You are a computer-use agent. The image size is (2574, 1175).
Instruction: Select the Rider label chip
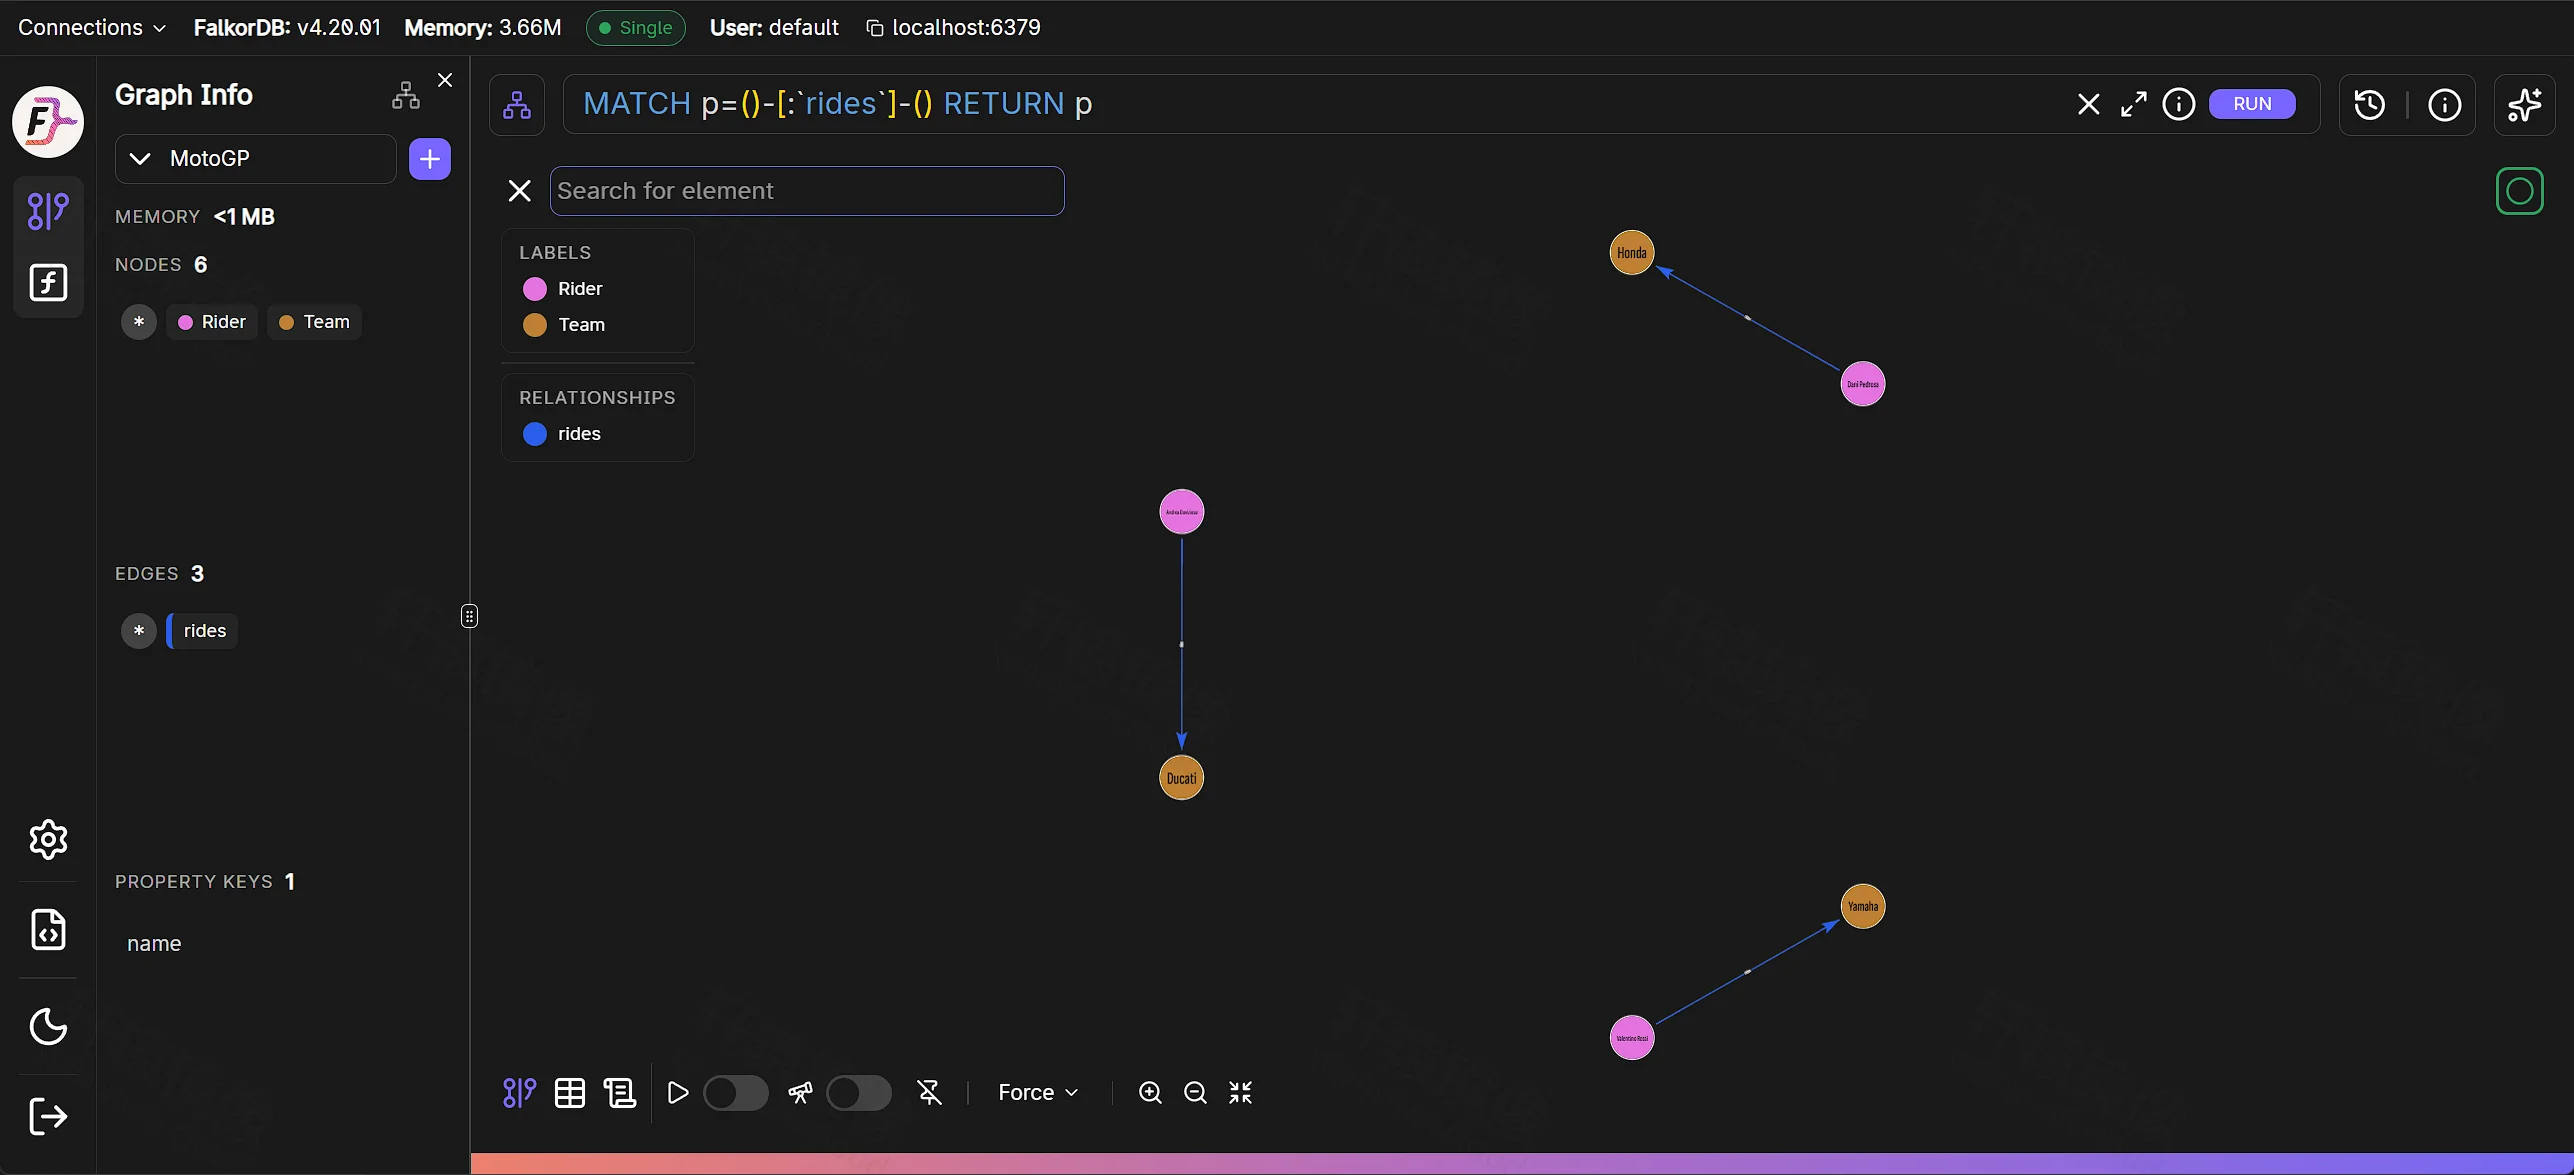212,322
